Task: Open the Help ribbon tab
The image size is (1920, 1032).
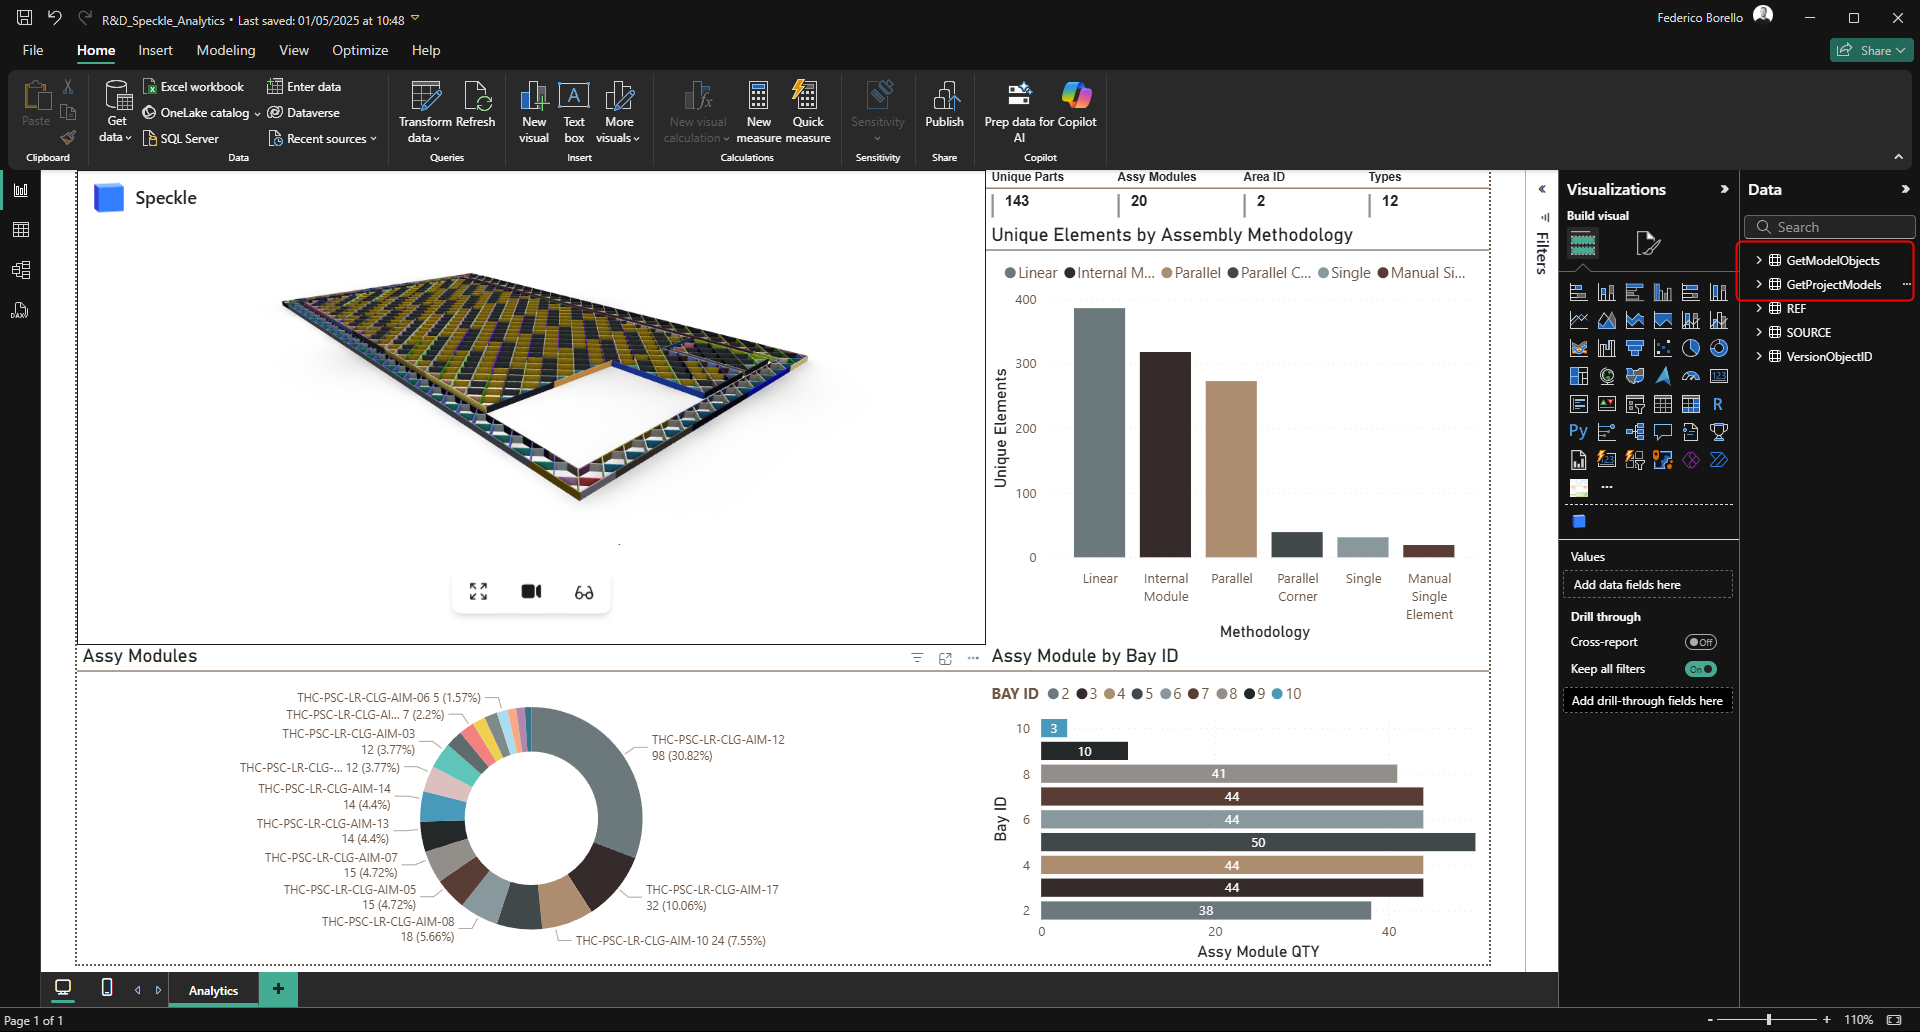Action: [426, 50]
